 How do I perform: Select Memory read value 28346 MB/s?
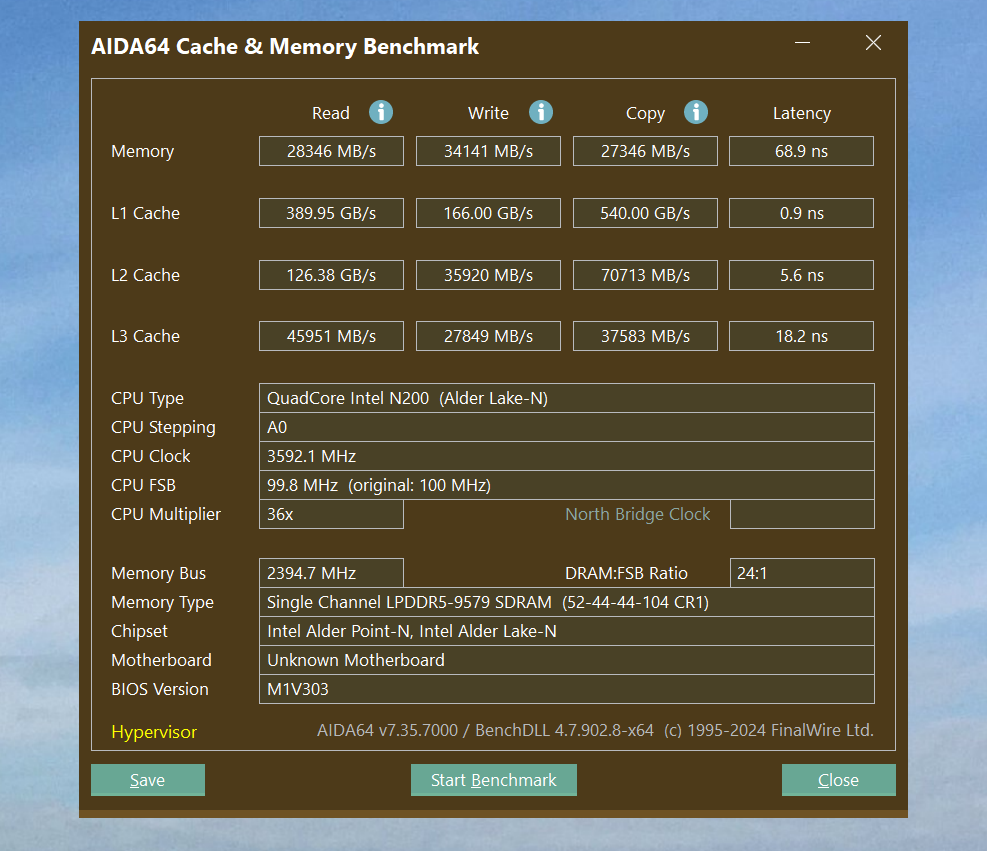(x=331, y=151)
